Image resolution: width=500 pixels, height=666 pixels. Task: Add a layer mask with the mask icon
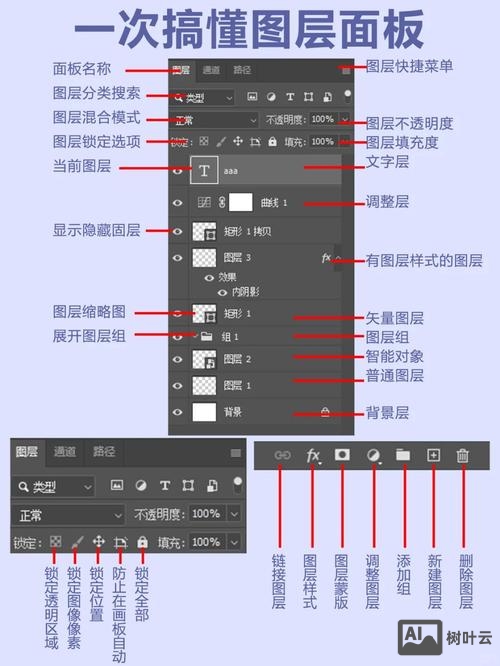342,455
